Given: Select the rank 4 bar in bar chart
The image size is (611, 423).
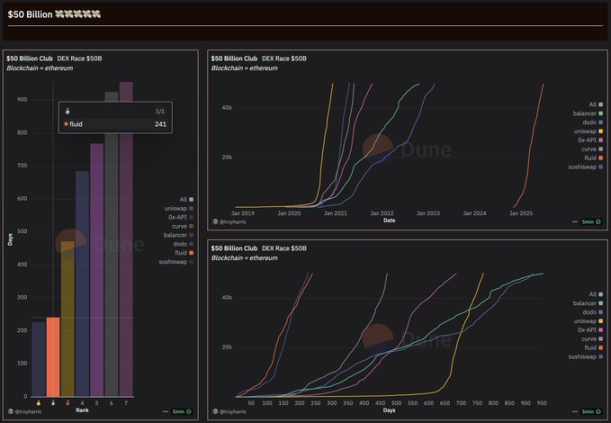Looking at the screenshot, I should (x=82, y=284).
